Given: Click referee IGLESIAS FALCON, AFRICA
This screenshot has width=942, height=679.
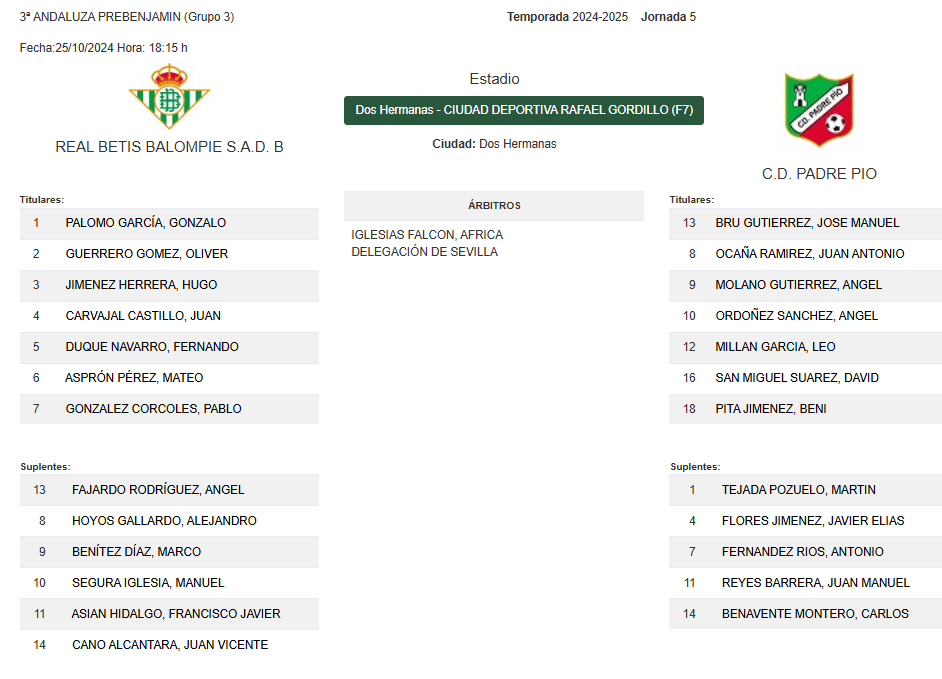Looking at the screenshot, I should tap(427, 235).
